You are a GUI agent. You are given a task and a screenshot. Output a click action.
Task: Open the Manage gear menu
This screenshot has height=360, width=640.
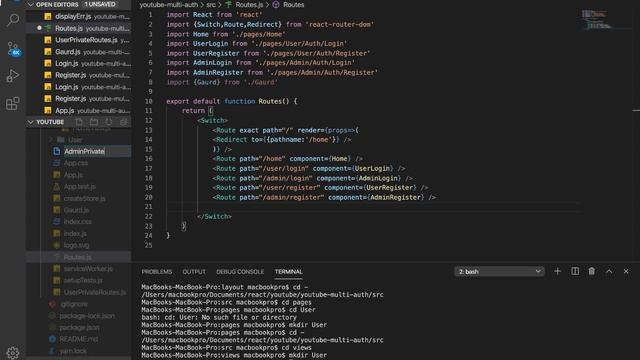(13, 353)
